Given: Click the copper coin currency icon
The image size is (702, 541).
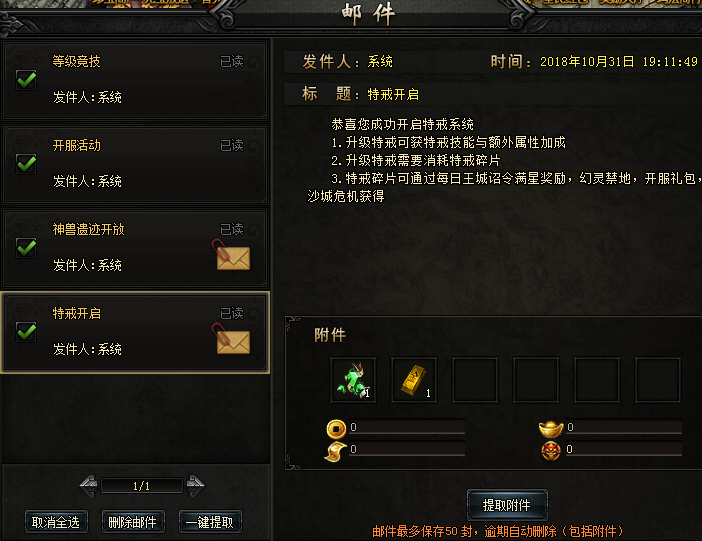Looking at the screenshot, I should (336, 429).
